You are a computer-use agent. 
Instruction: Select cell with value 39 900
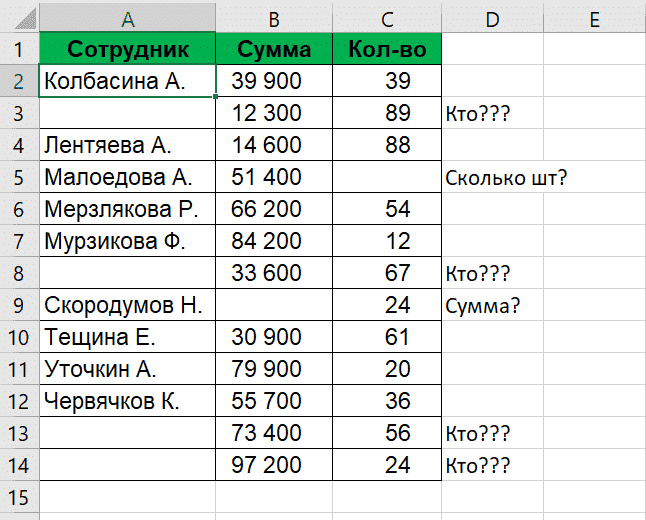274,81
